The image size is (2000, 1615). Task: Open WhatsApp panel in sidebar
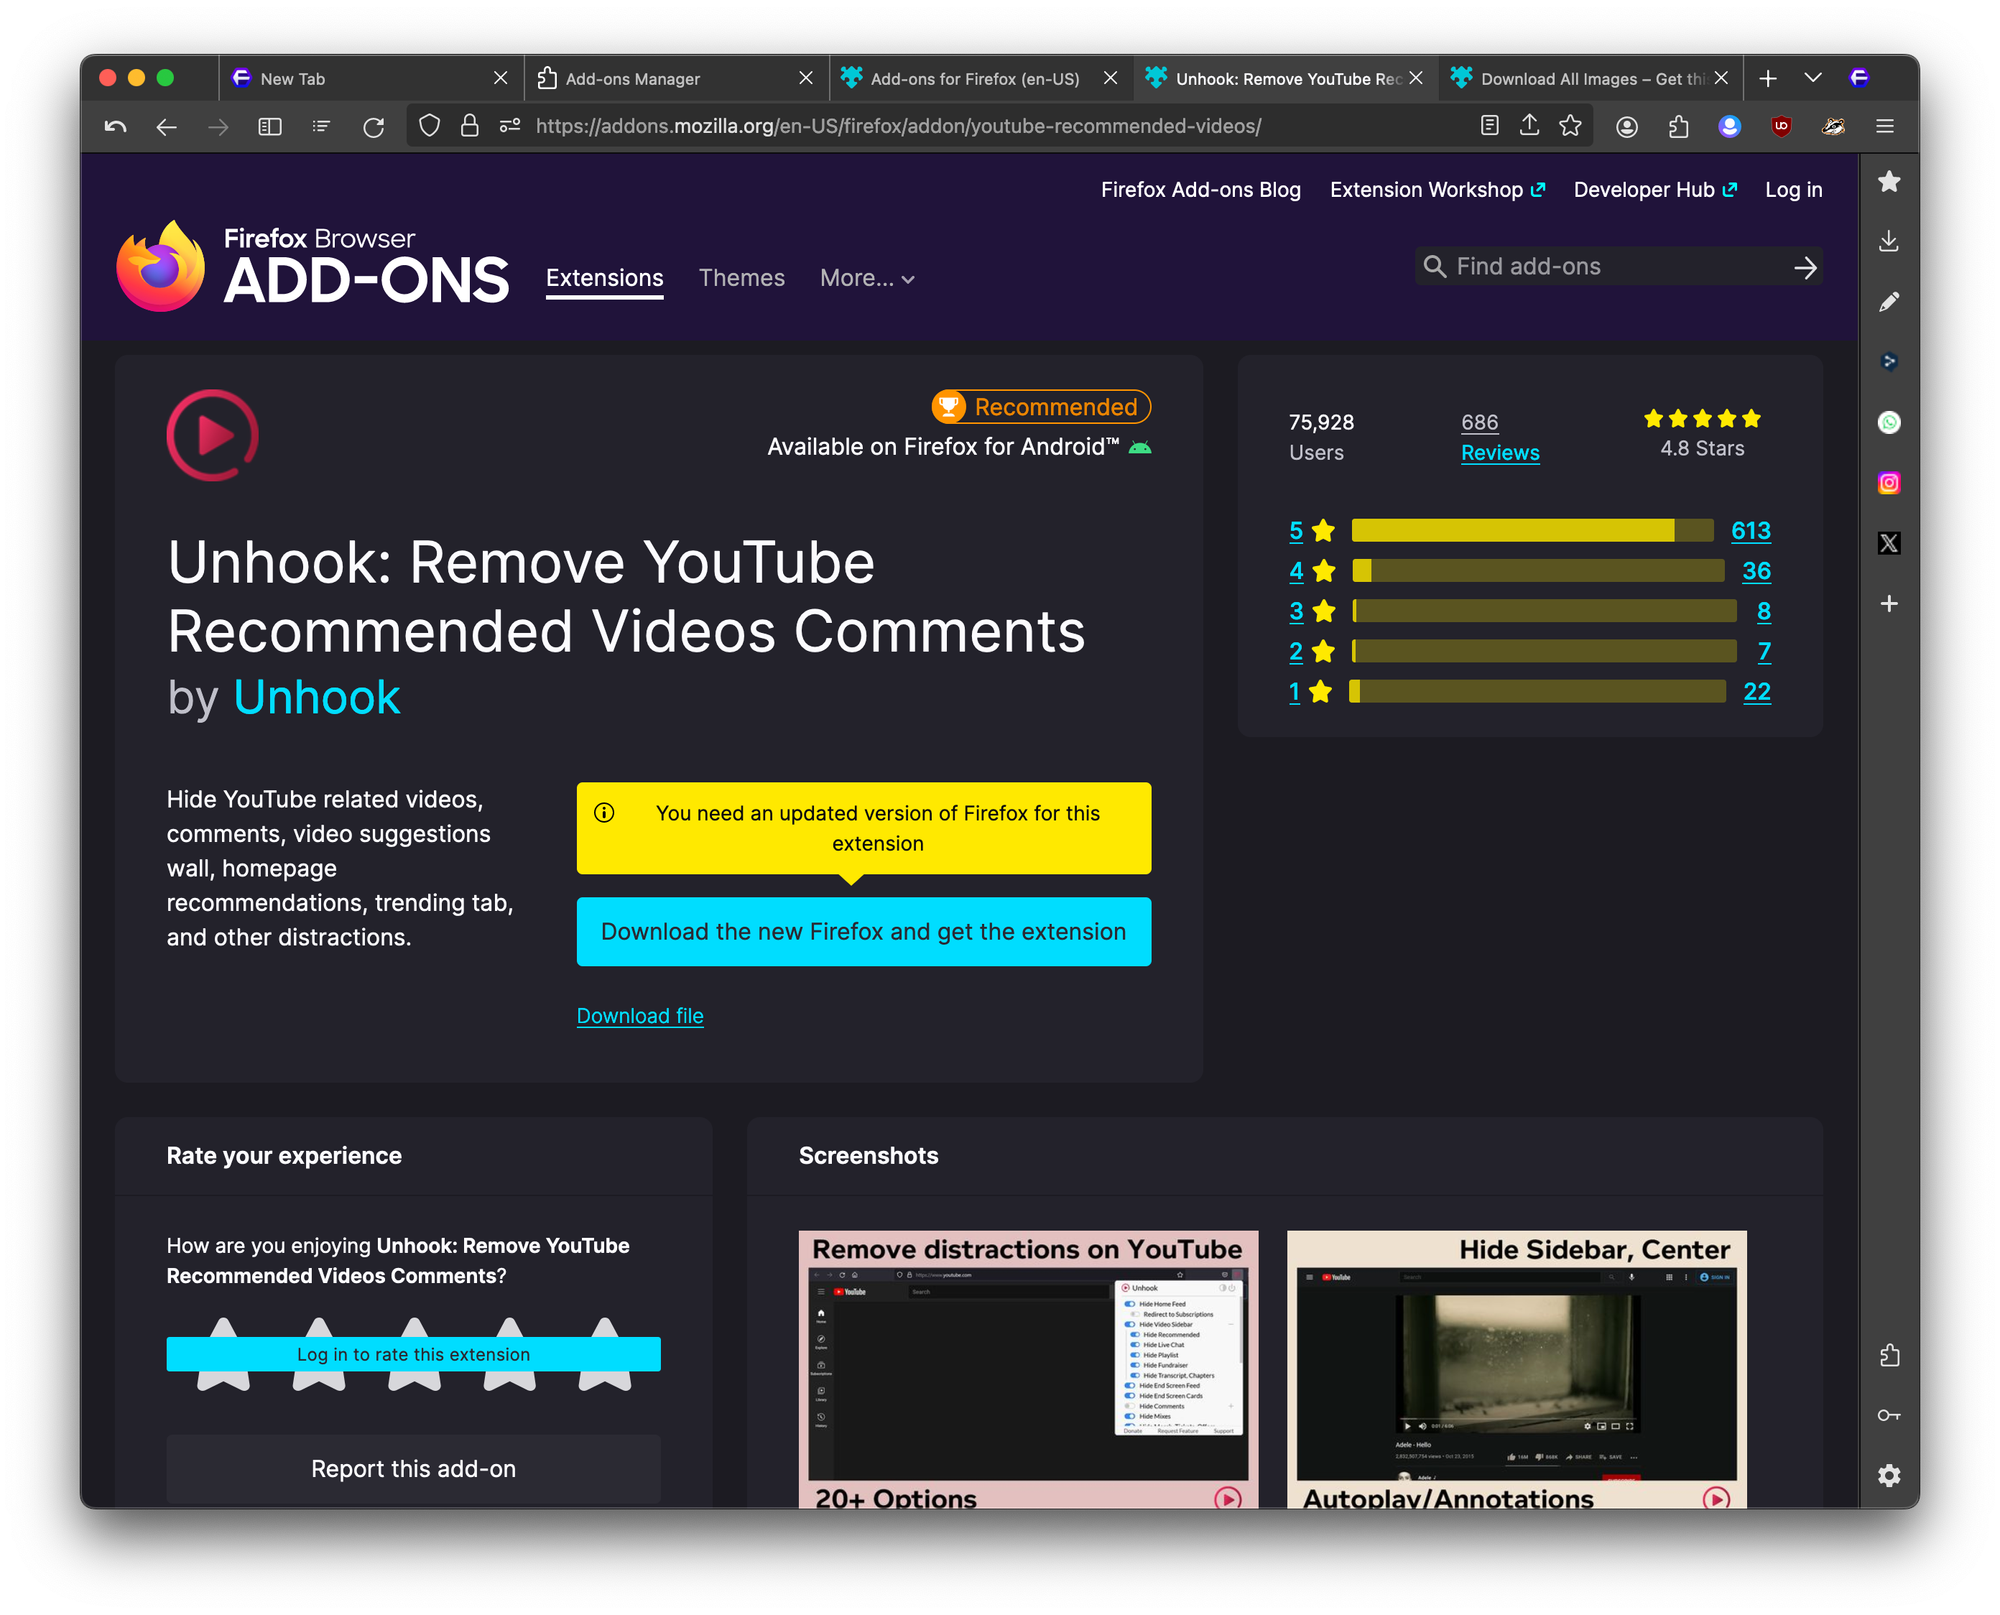click(1889, 423)
